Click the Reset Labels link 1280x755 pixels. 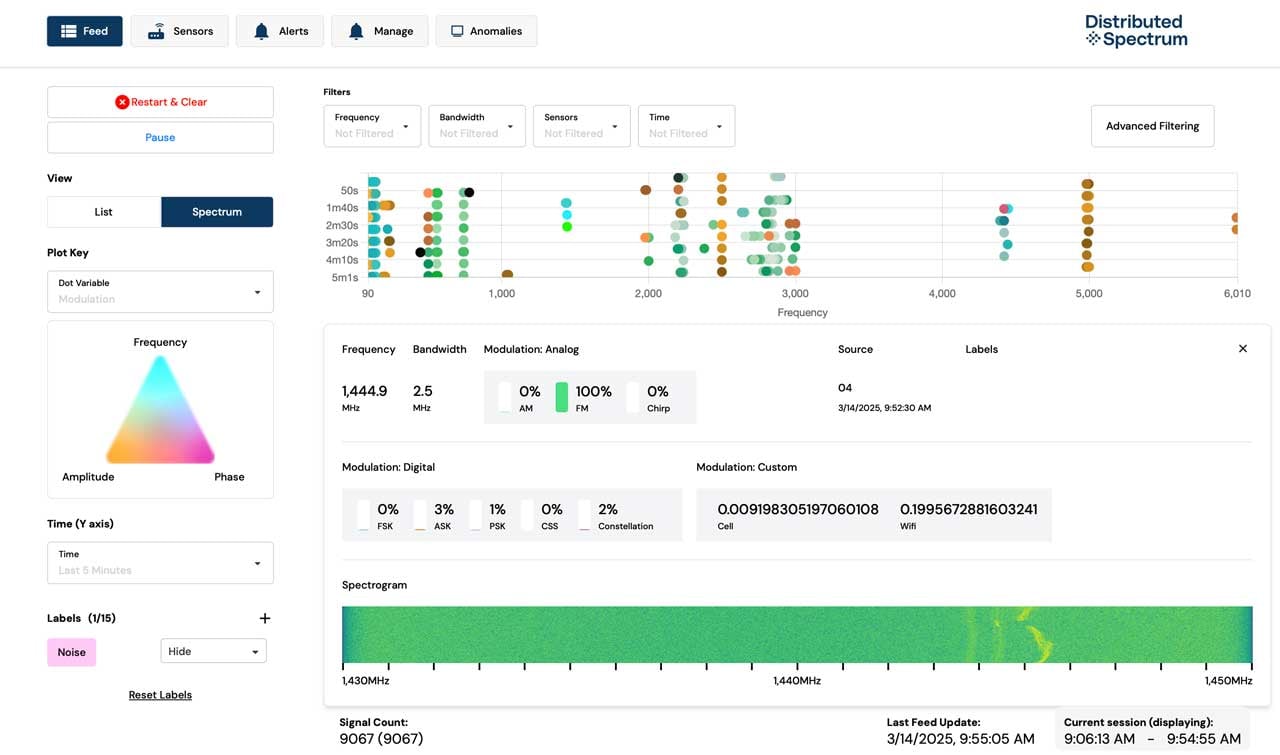point(160,694)
